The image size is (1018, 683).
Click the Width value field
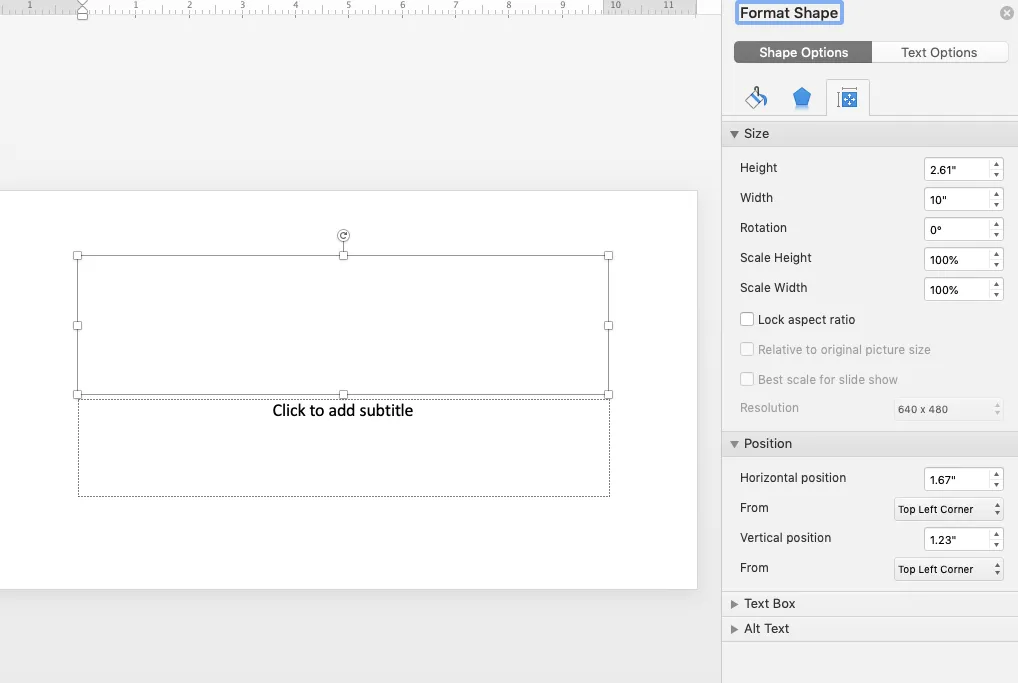956,199
